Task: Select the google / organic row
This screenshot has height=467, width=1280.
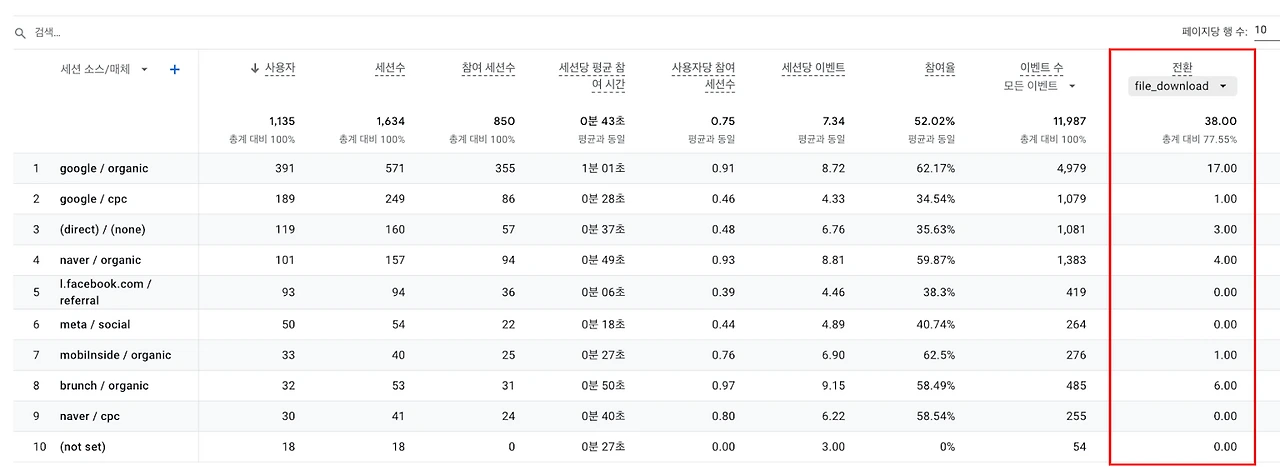Action: pyautogui.click(x=104, y=168)
